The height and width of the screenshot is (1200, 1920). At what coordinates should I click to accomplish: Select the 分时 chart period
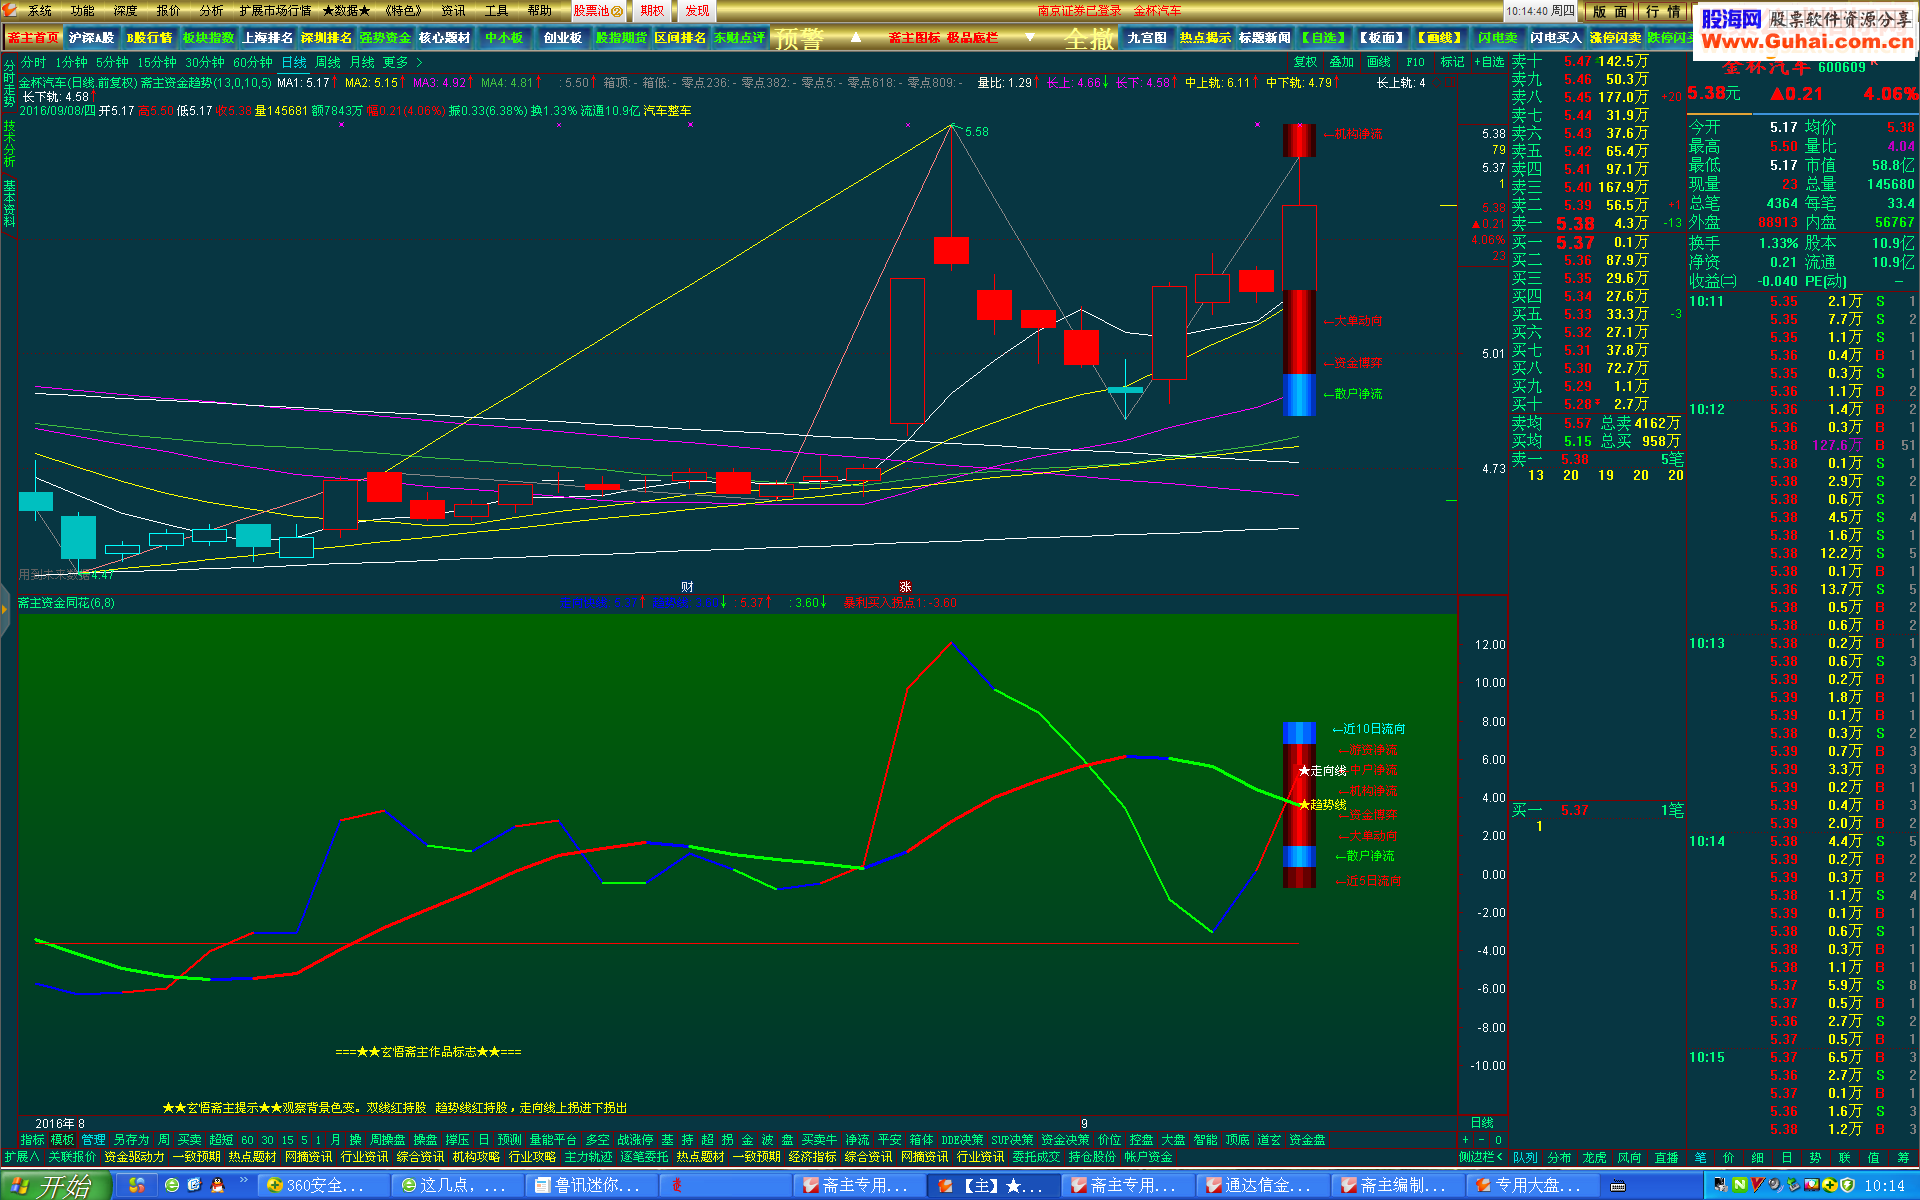pyautogui.click(x=33, y=62)
